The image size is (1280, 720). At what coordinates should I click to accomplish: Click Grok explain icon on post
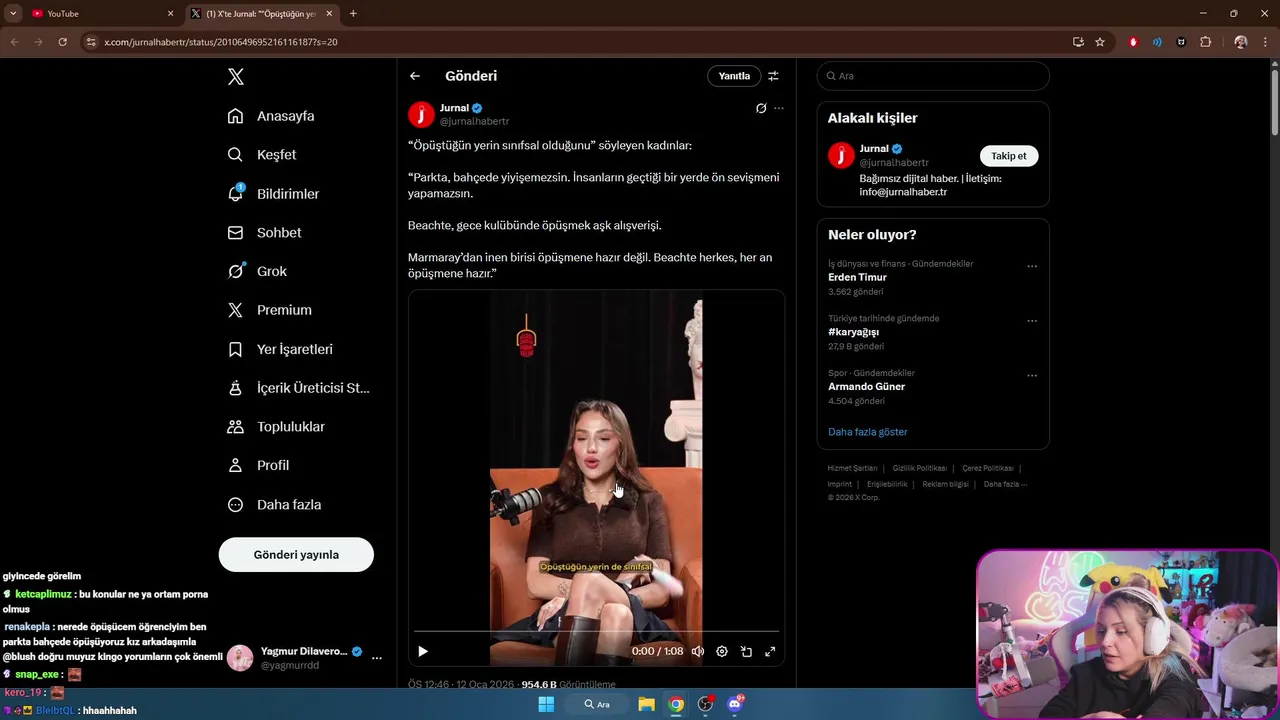click(761, 108)
